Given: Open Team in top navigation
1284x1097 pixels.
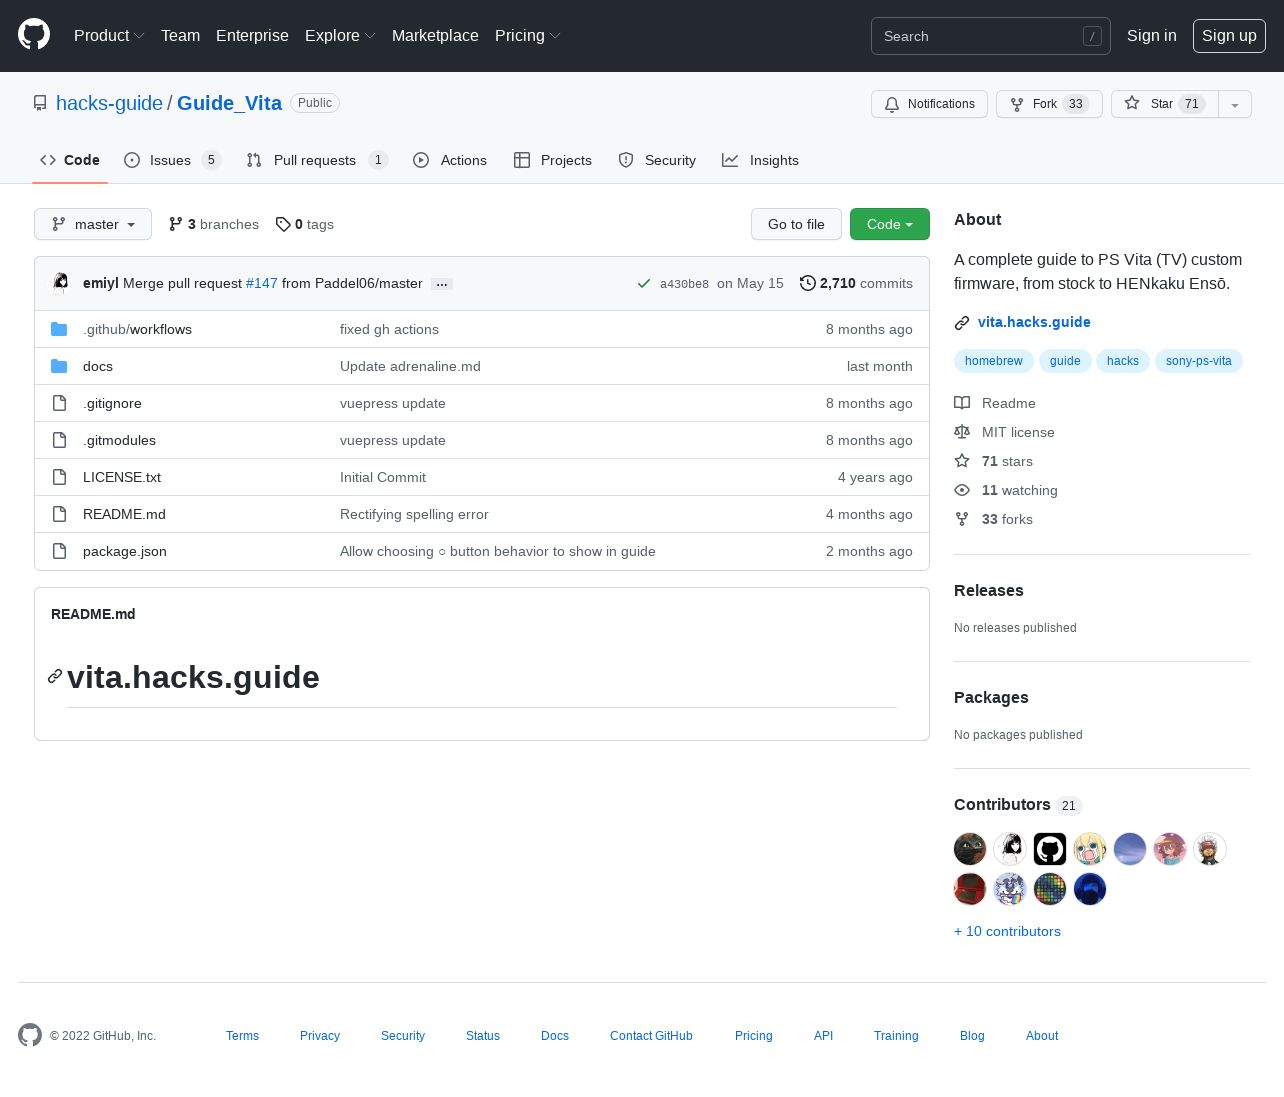Looking at the screenshot, I should 180,35.
